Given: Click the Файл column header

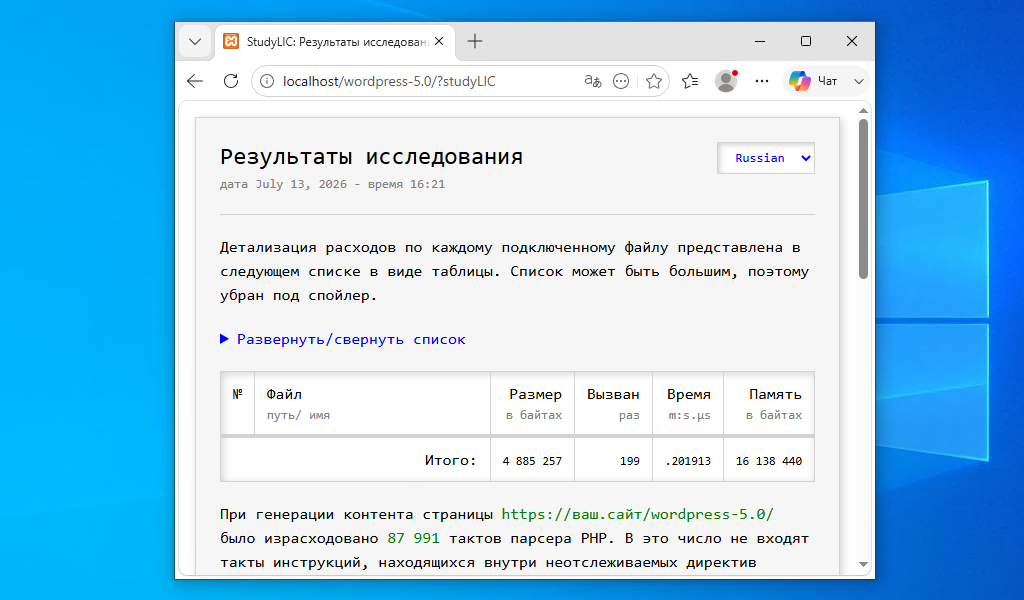Looking at the screenshot, I should click(372, 403).
